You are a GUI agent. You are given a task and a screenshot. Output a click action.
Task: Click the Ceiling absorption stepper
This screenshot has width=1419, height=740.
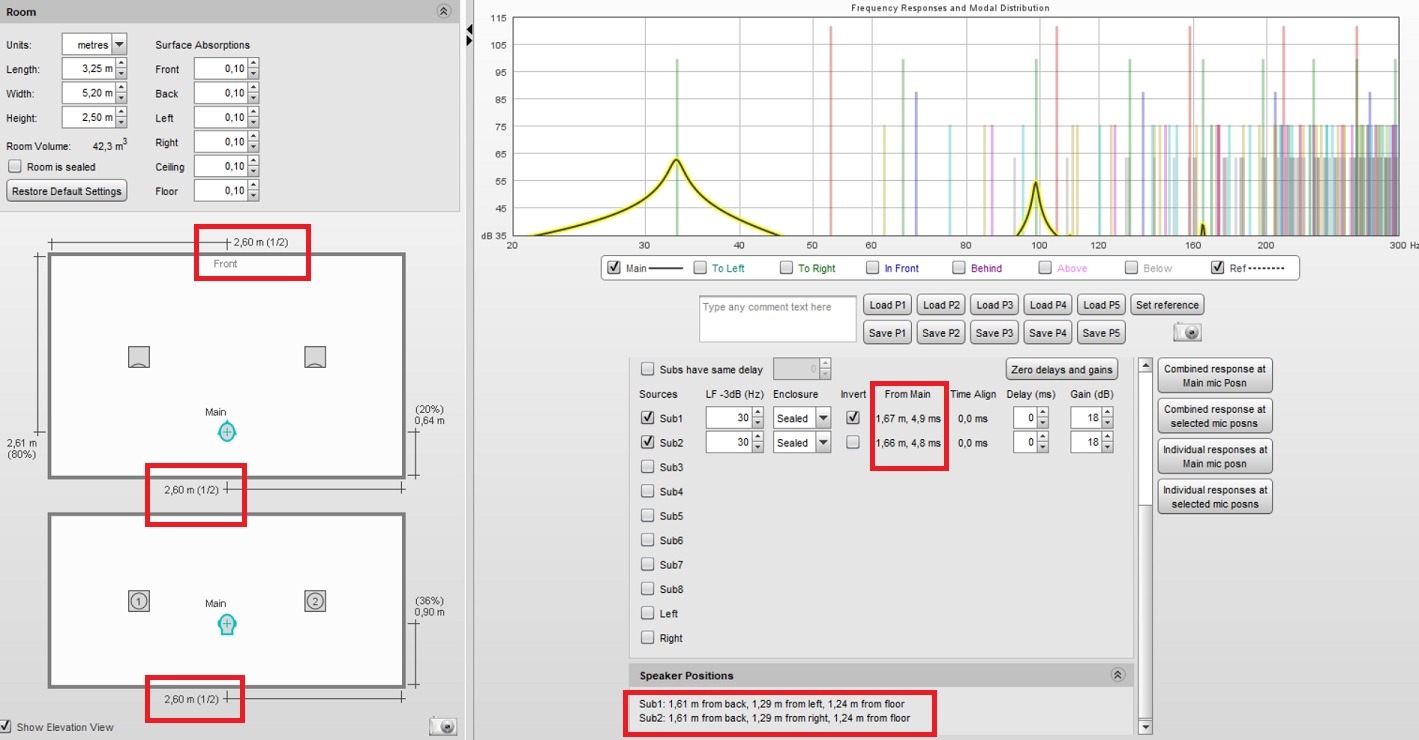pyautogui.click(x=253, y=166)
